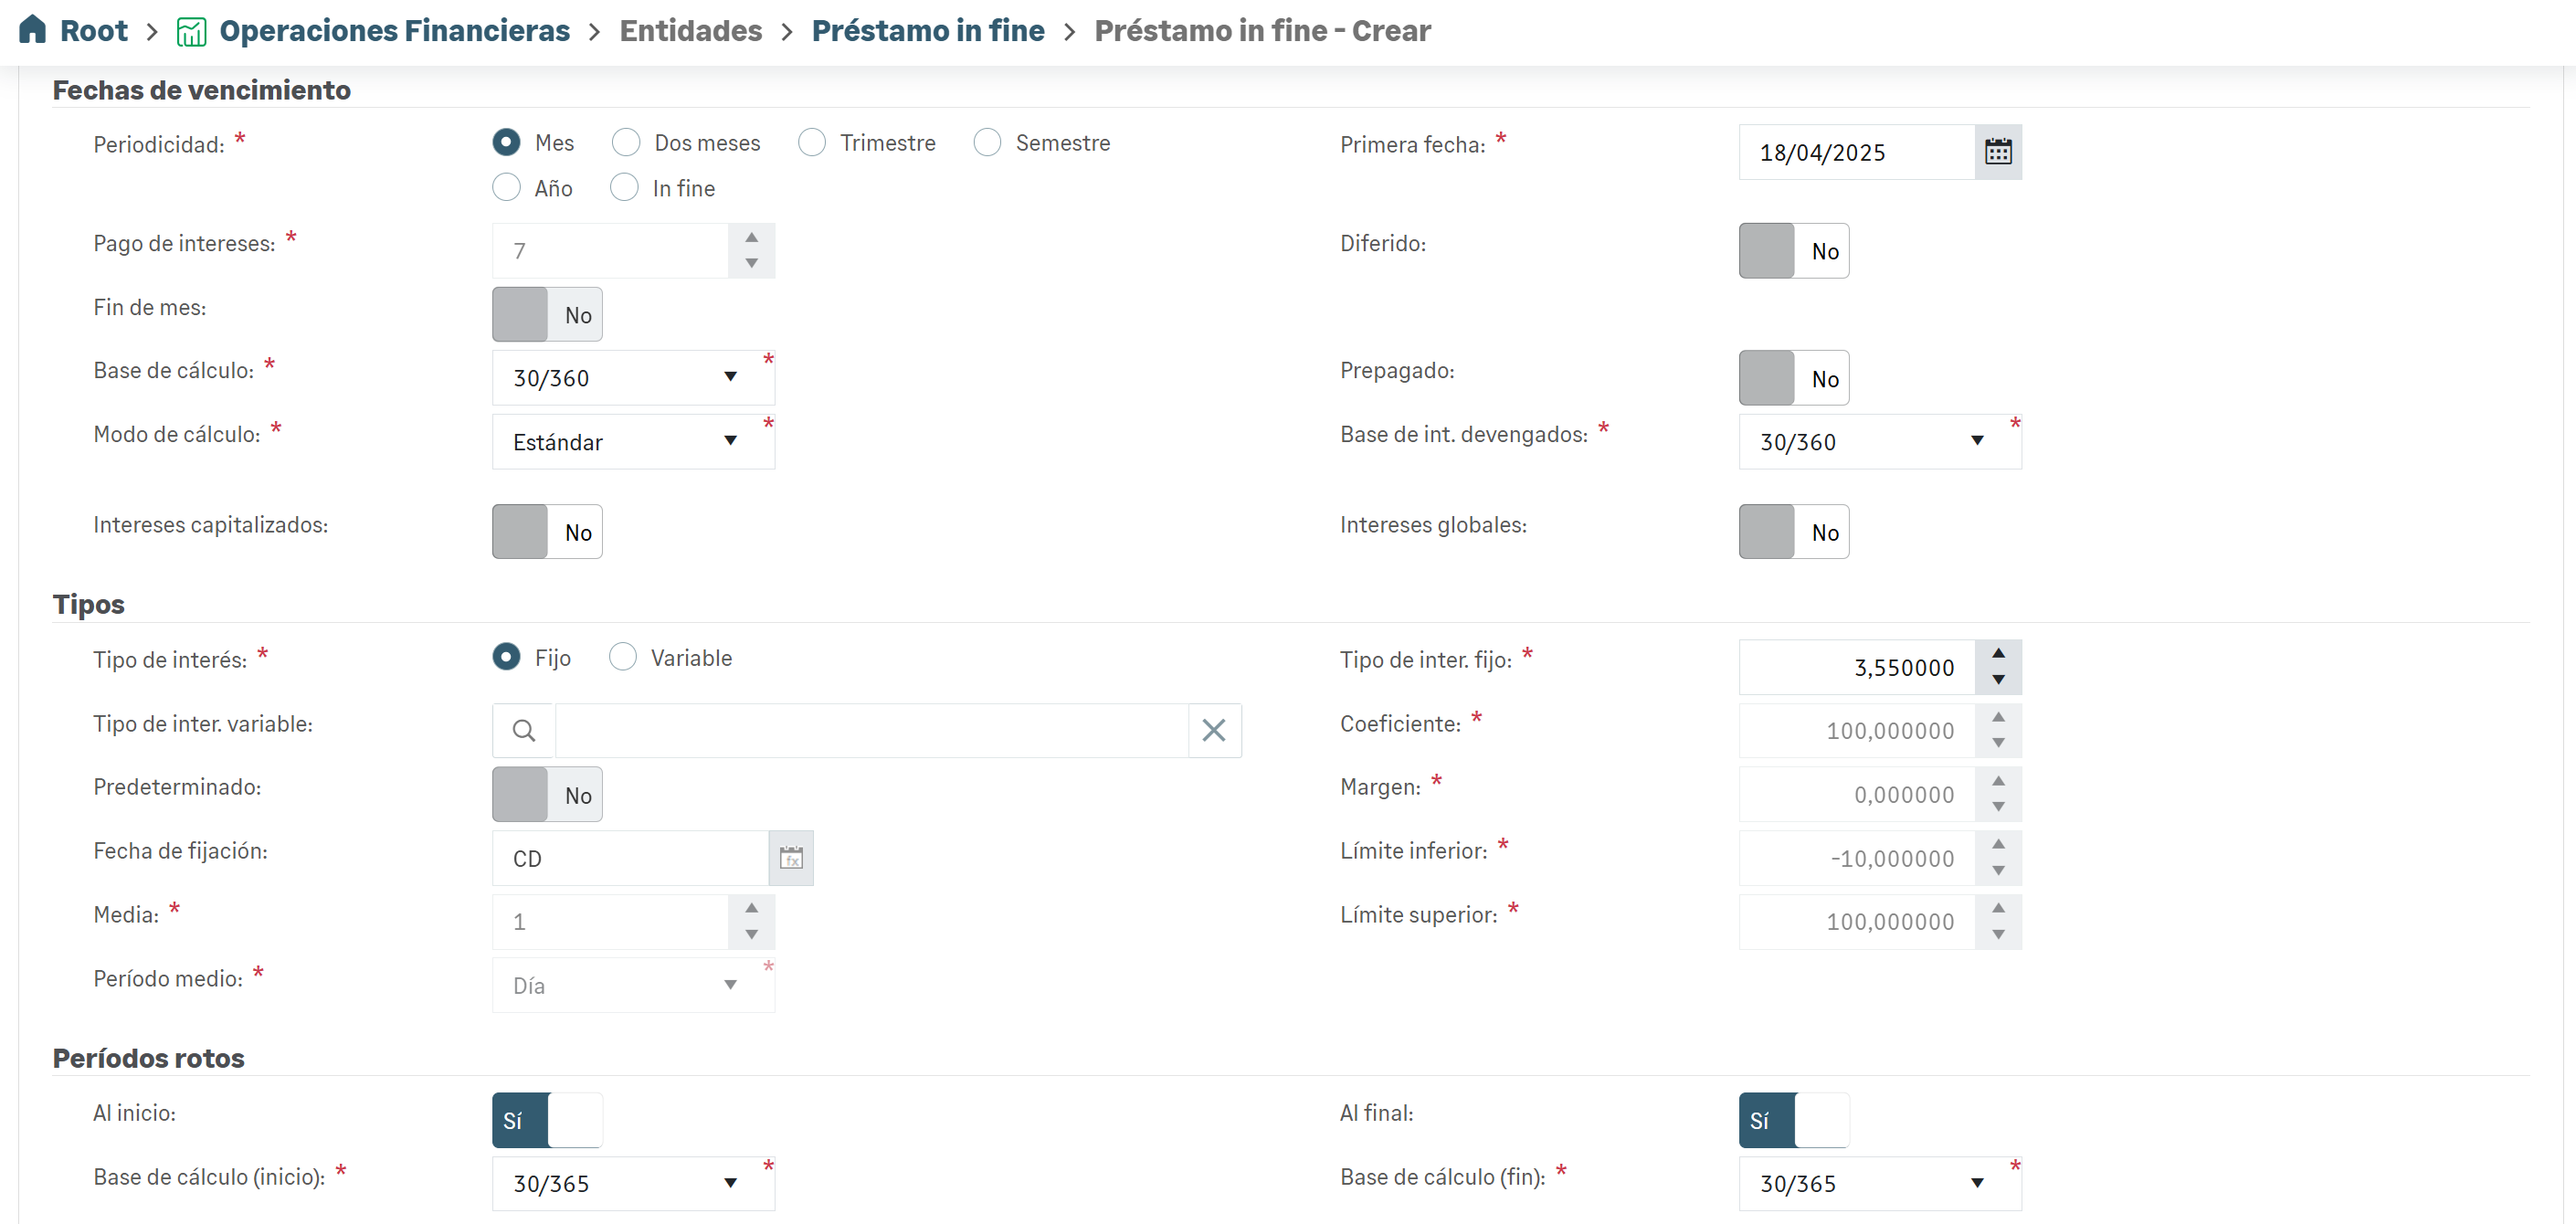
Task: Click the Primera fecha date field
Action: tap(1855, 152)
